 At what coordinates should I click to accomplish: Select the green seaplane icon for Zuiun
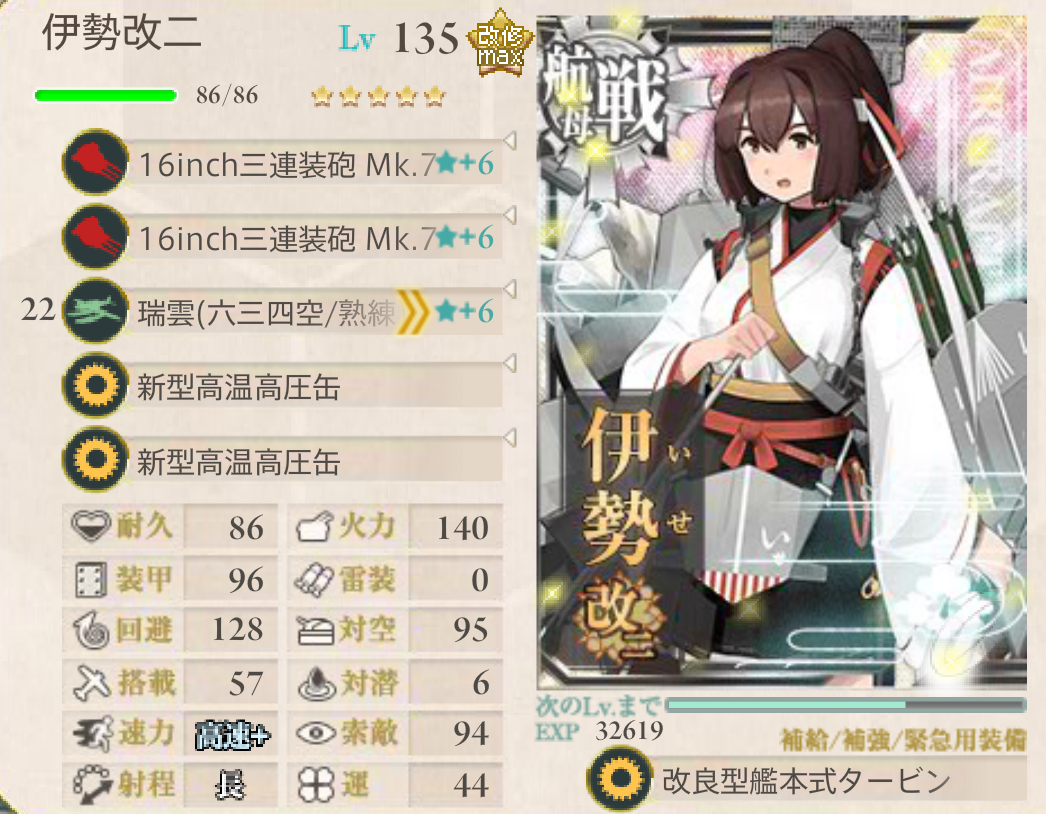tap(94, 311)
